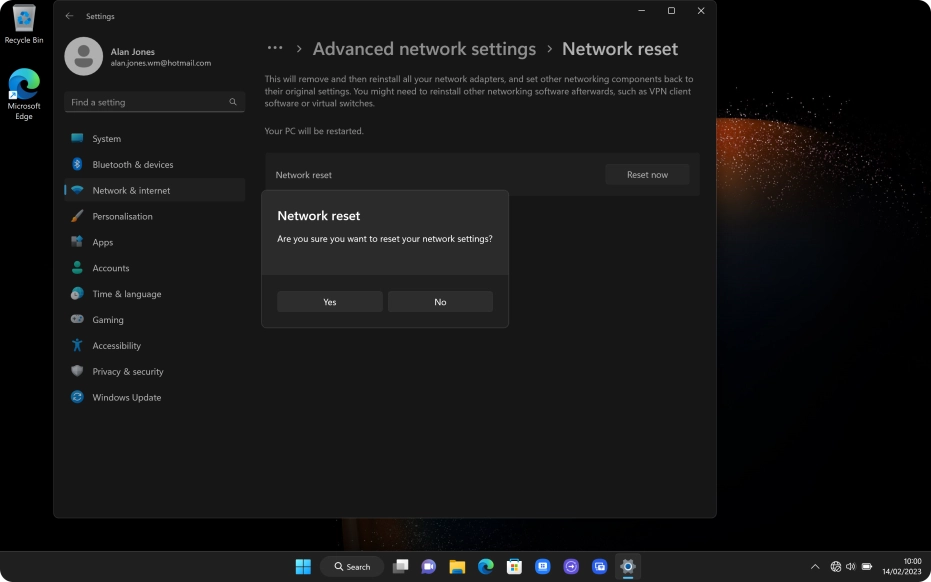The height and width of the screenshot is (582, 931).
Task: Open Privacy & security shield icon
Action: click(x=77, y=371)
